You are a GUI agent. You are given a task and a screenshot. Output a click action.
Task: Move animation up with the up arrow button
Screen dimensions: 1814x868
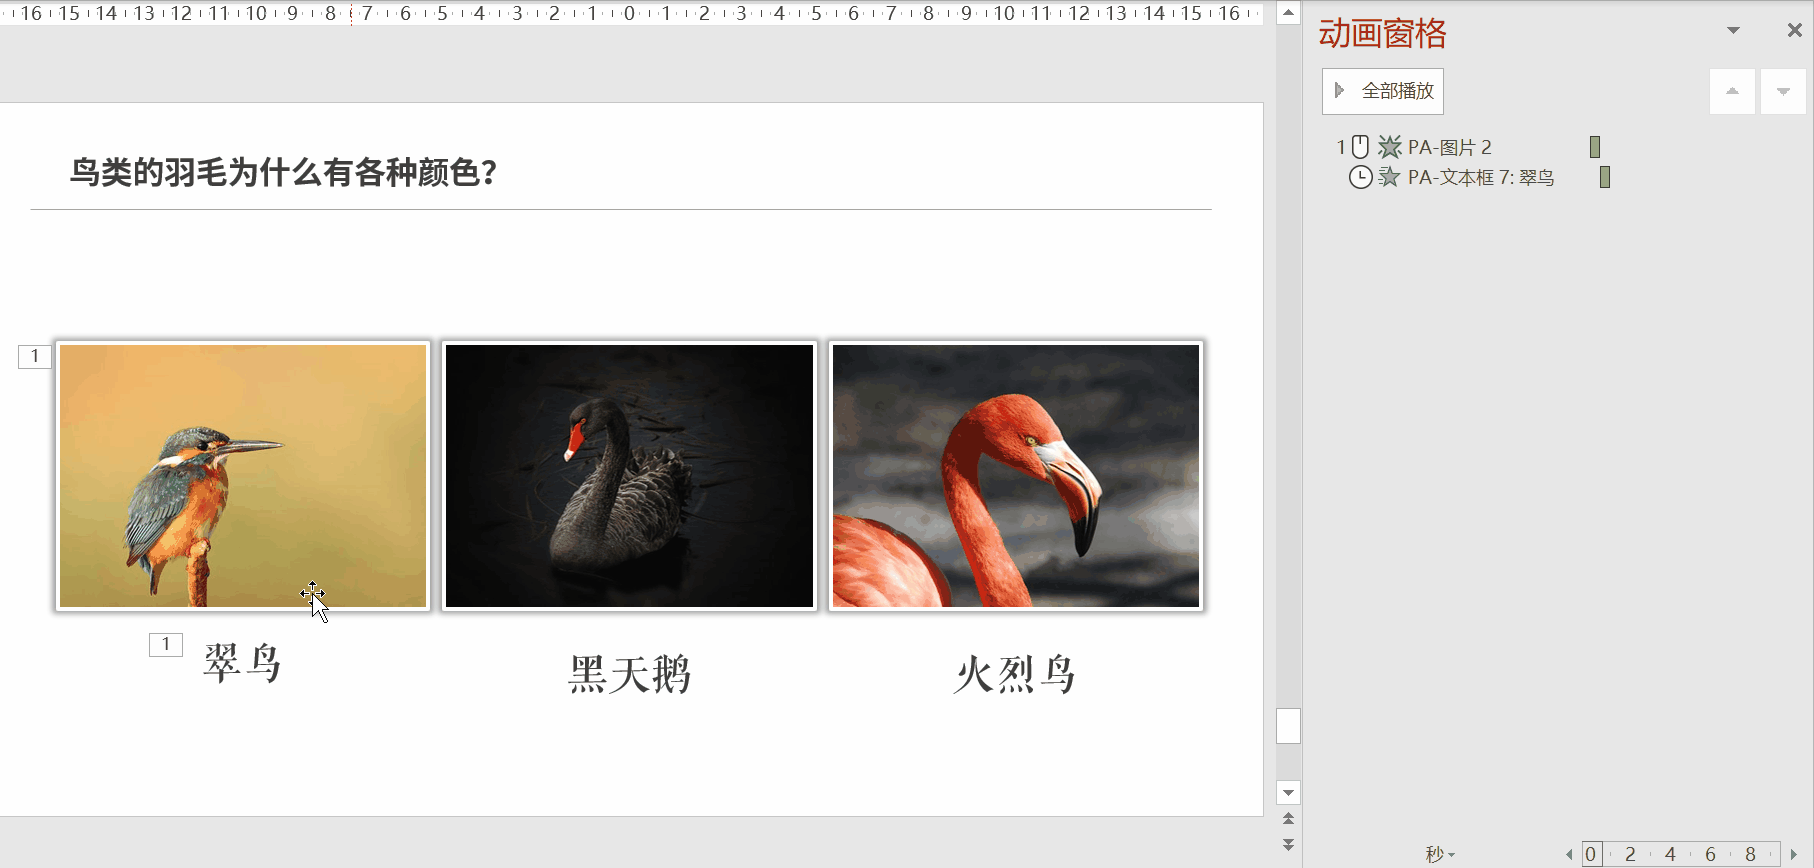click(1732, 91)
